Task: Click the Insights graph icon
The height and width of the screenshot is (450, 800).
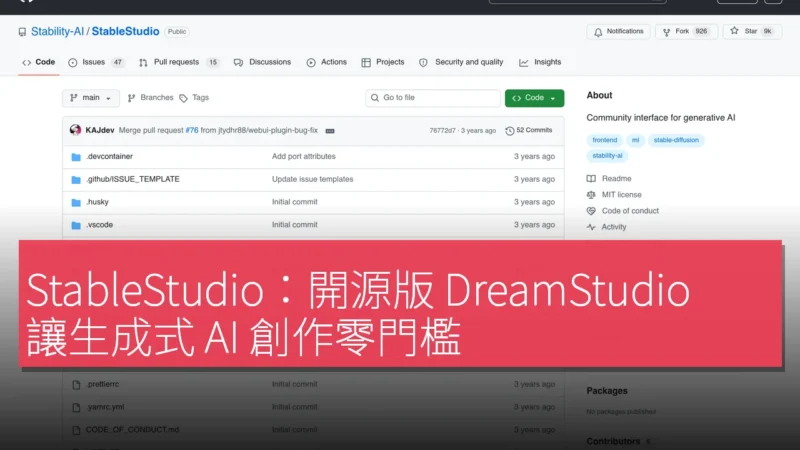Action: pos(523,63)
